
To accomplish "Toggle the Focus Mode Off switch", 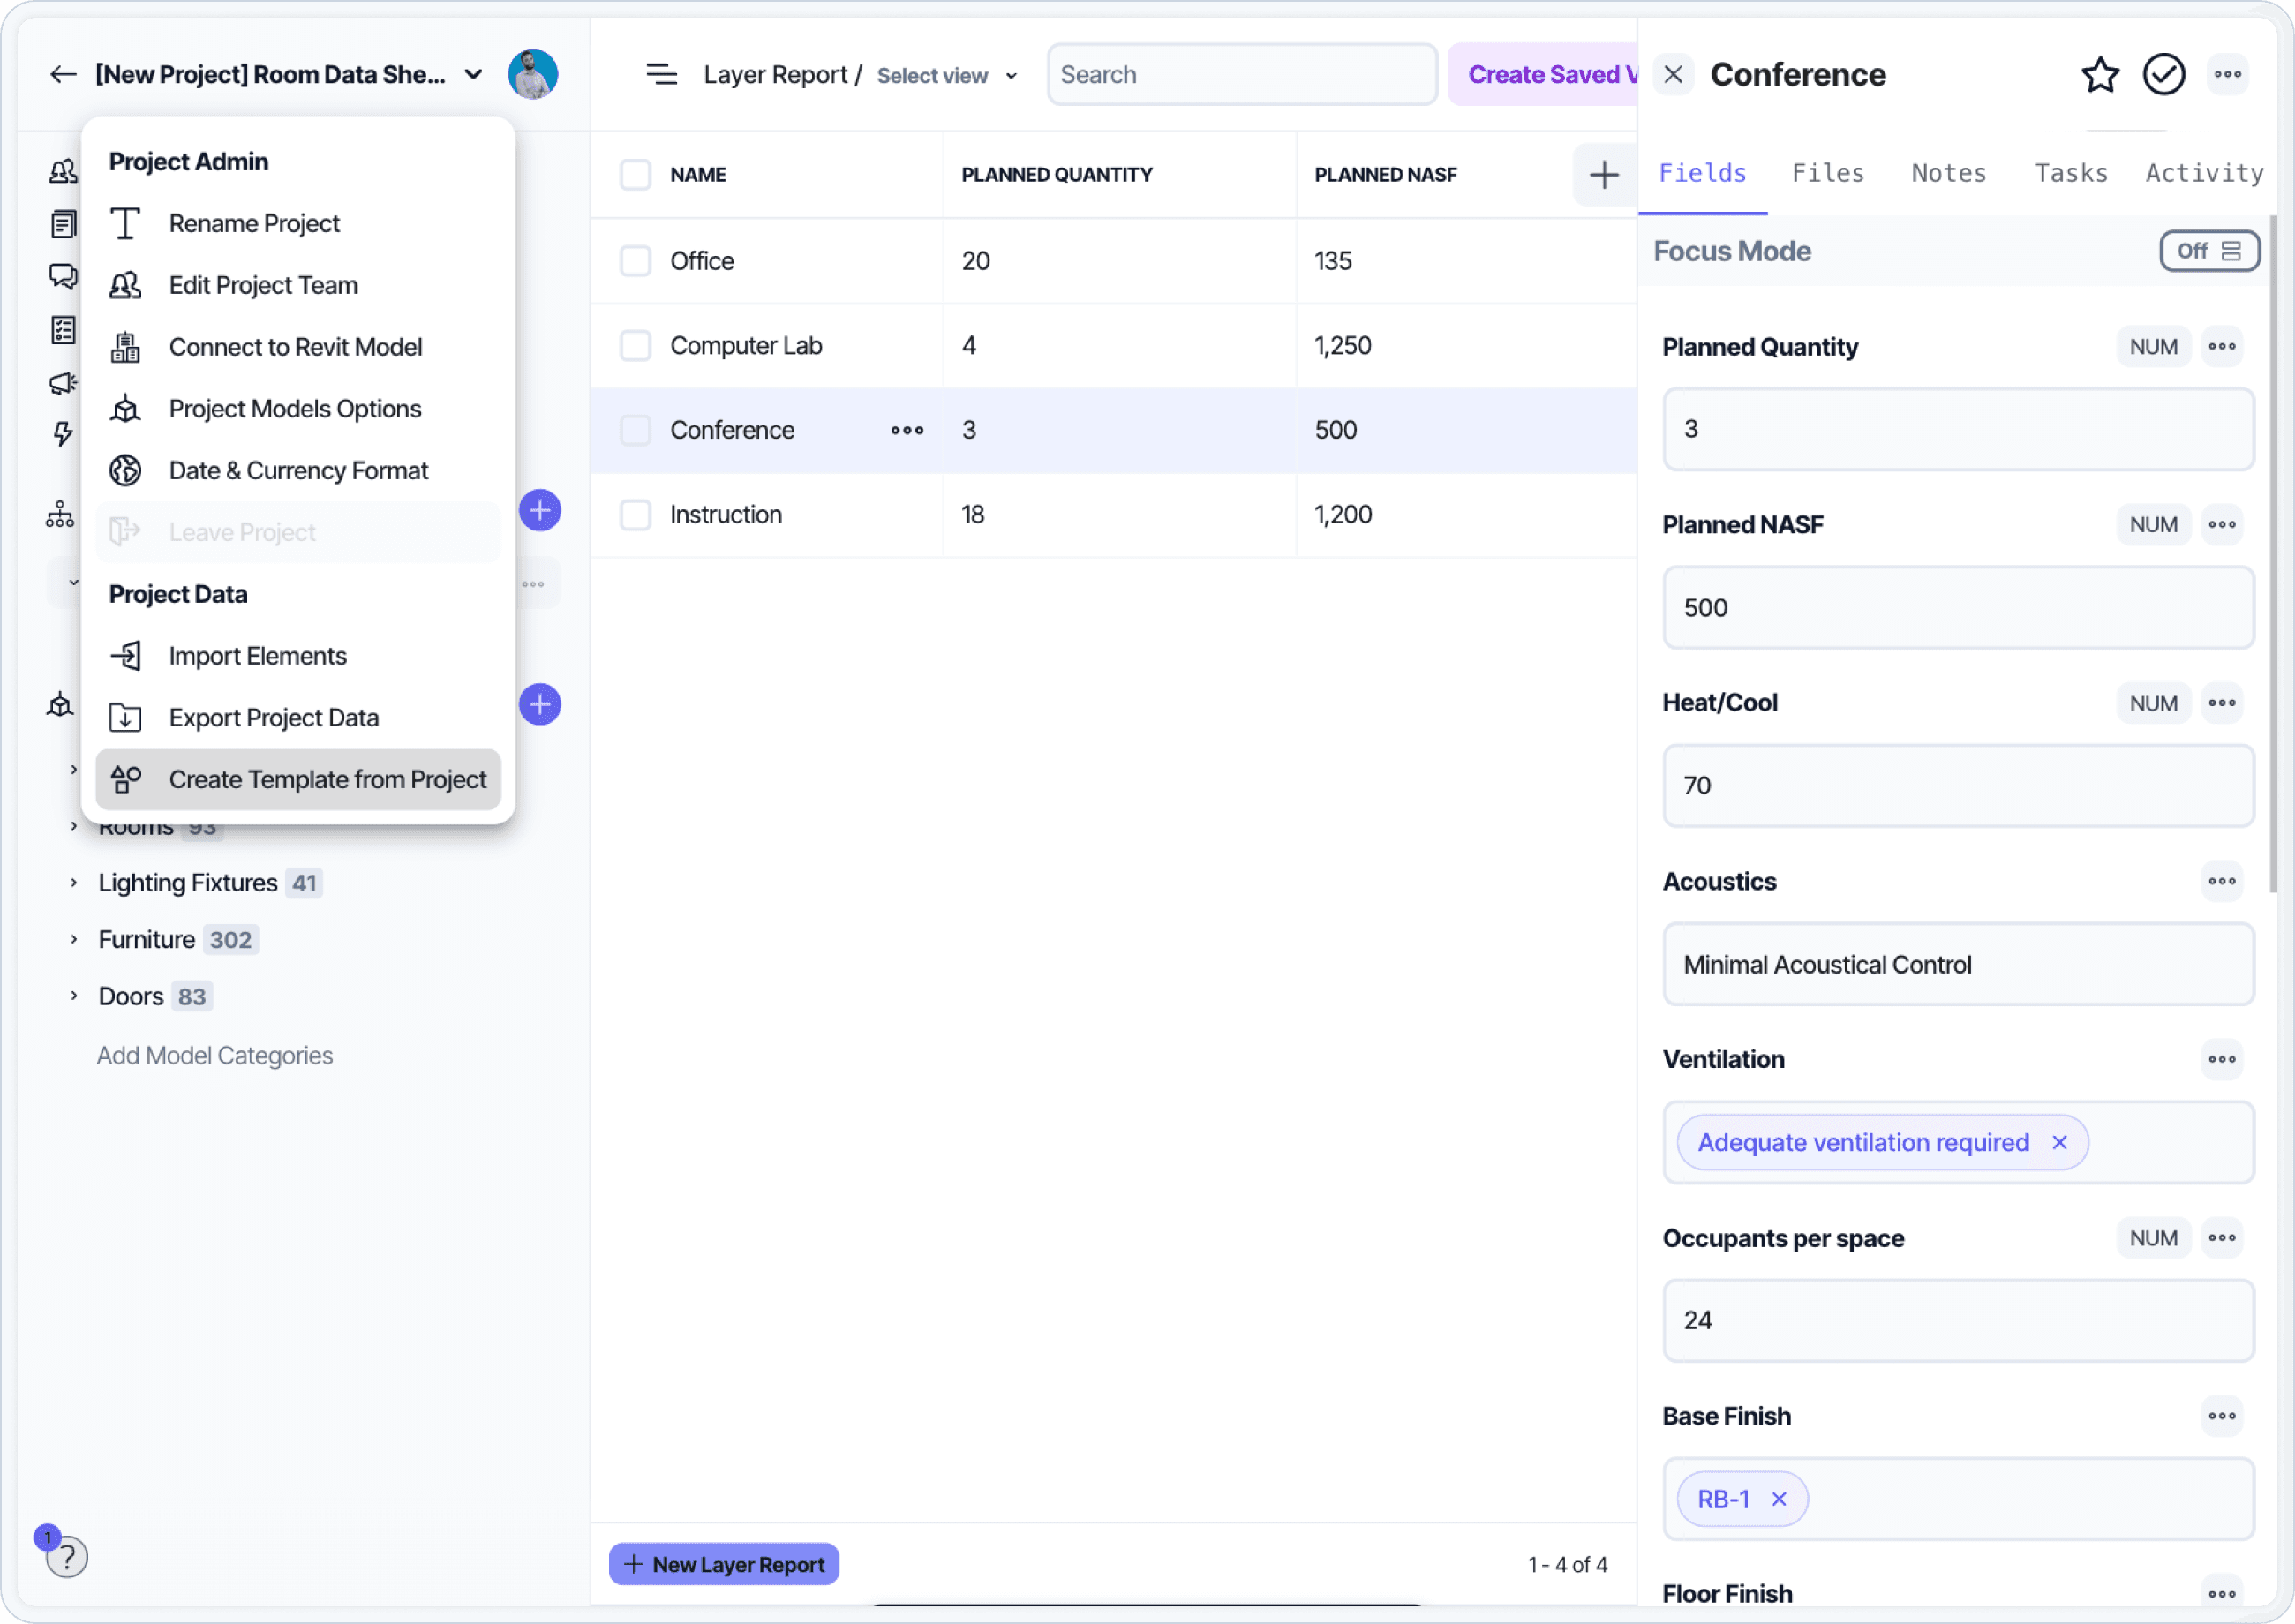I will (x=2208, y=251).
